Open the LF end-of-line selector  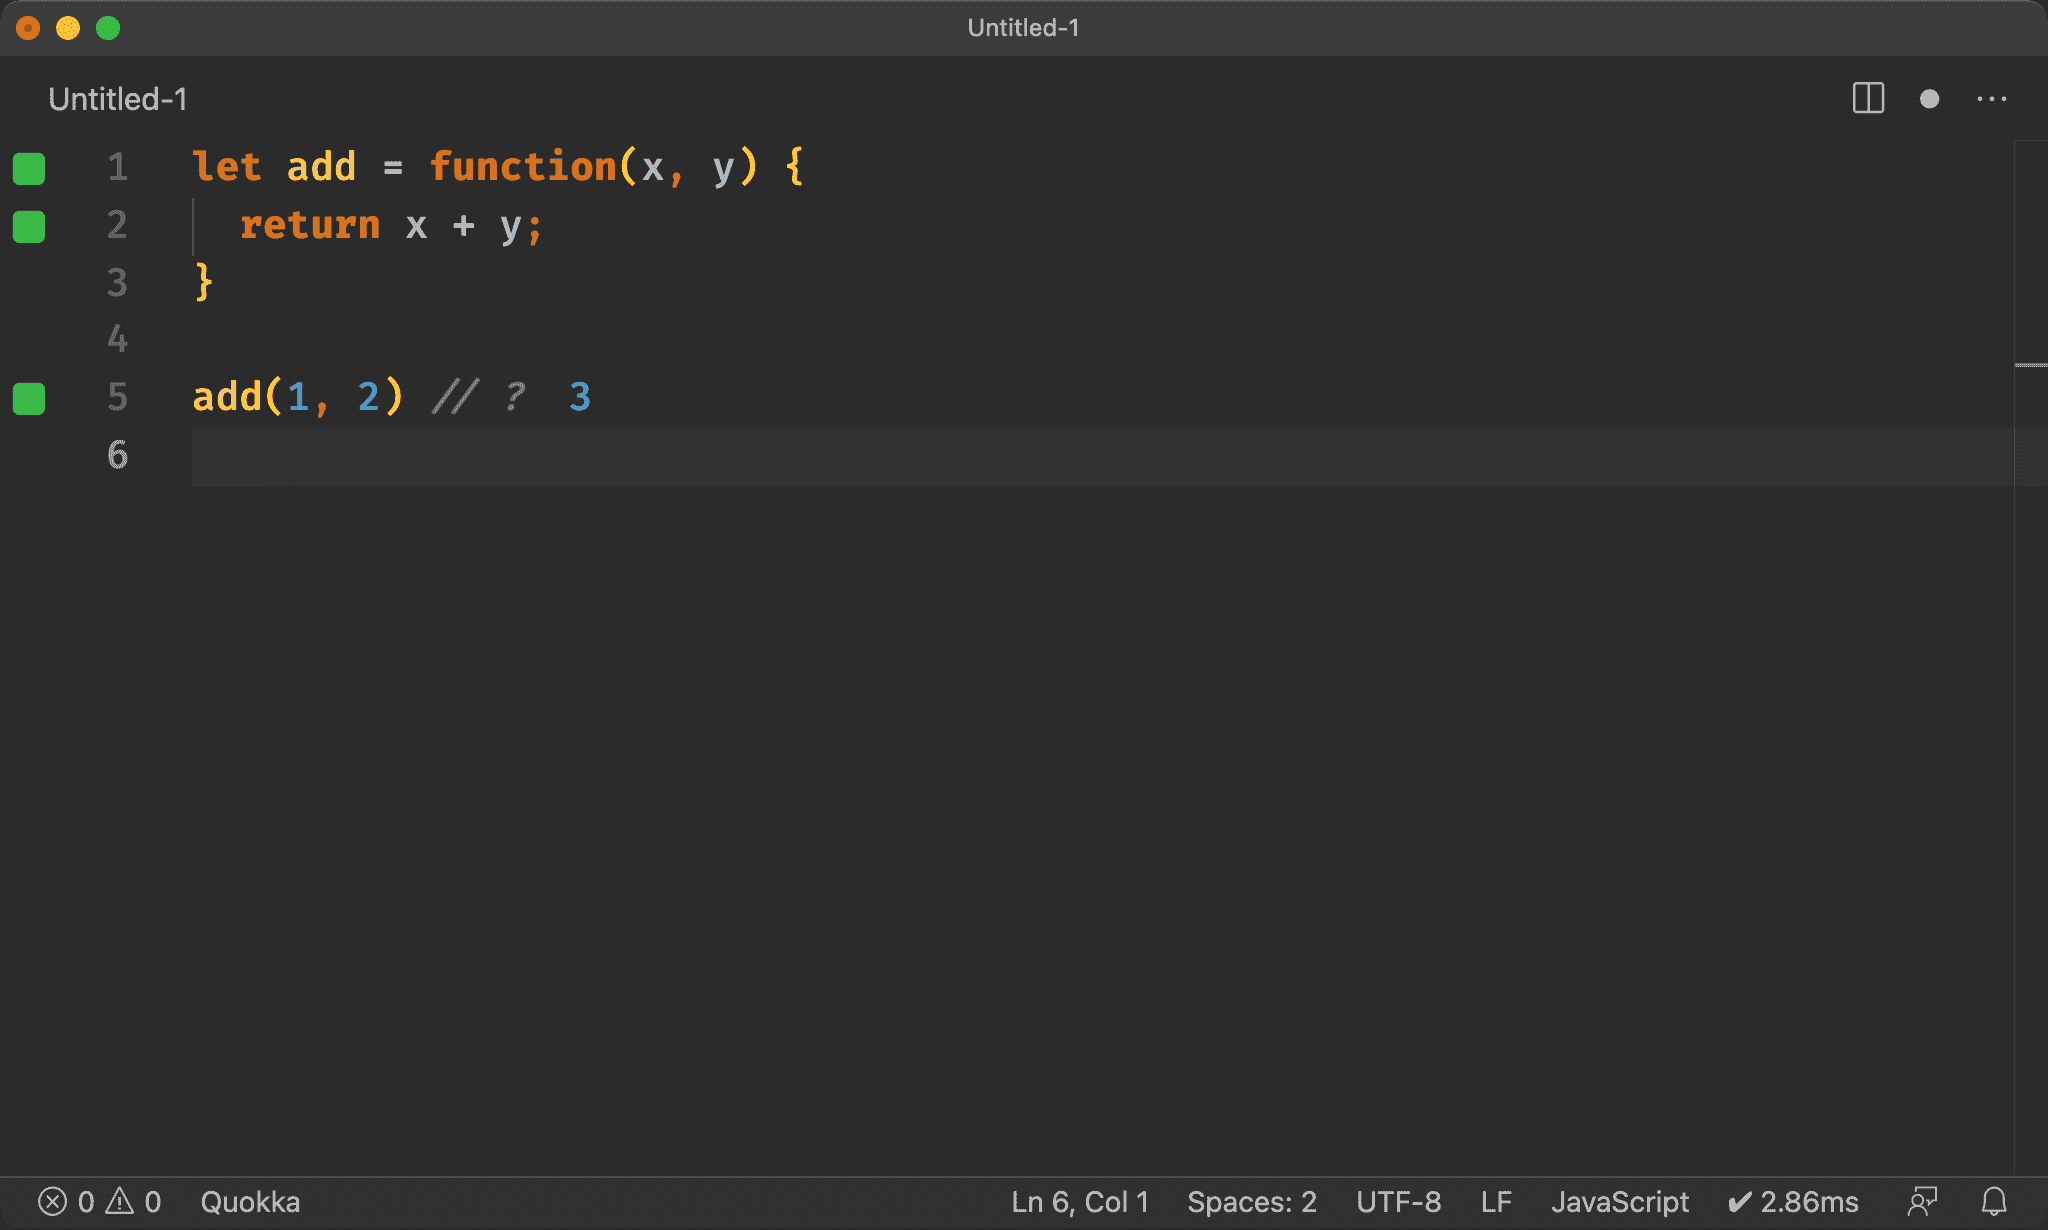coord(1495,1201)
